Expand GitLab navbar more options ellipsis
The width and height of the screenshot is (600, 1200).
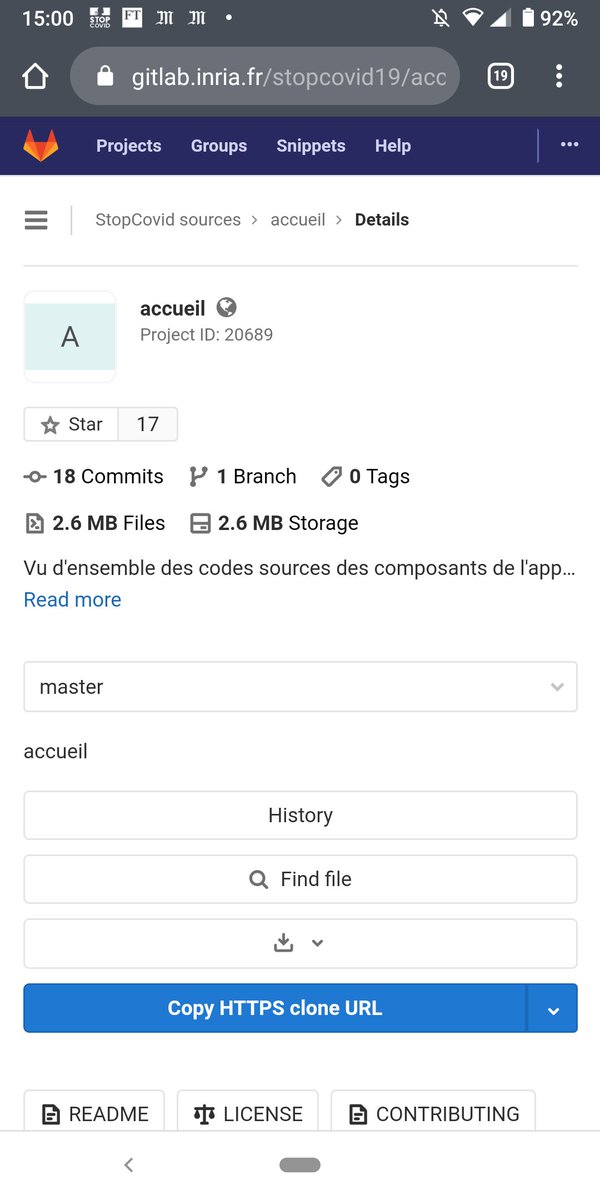click(570, 145)
